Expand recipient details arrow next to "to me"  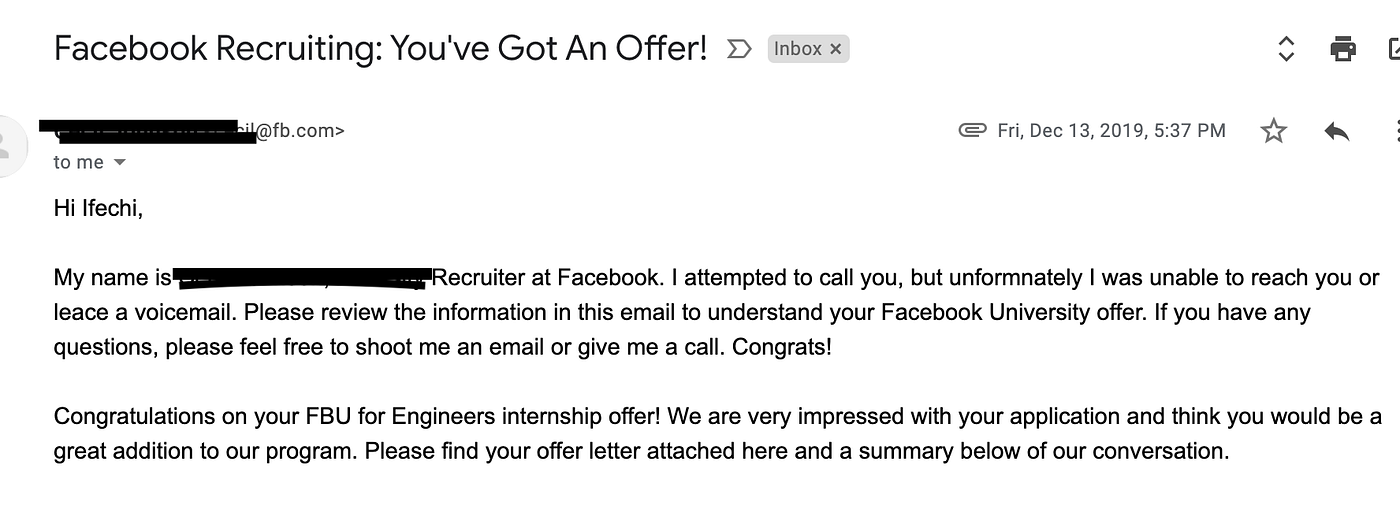120,162
